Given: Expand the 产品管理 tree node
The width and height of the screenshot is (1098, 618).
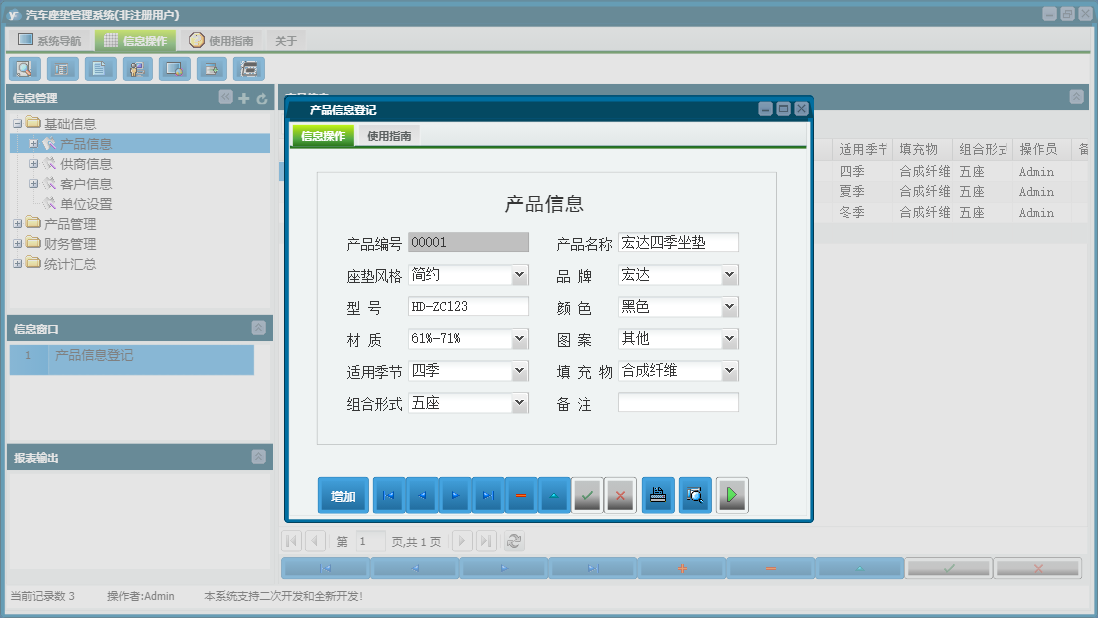Looking at the screenshot, I should coord(18,224).
